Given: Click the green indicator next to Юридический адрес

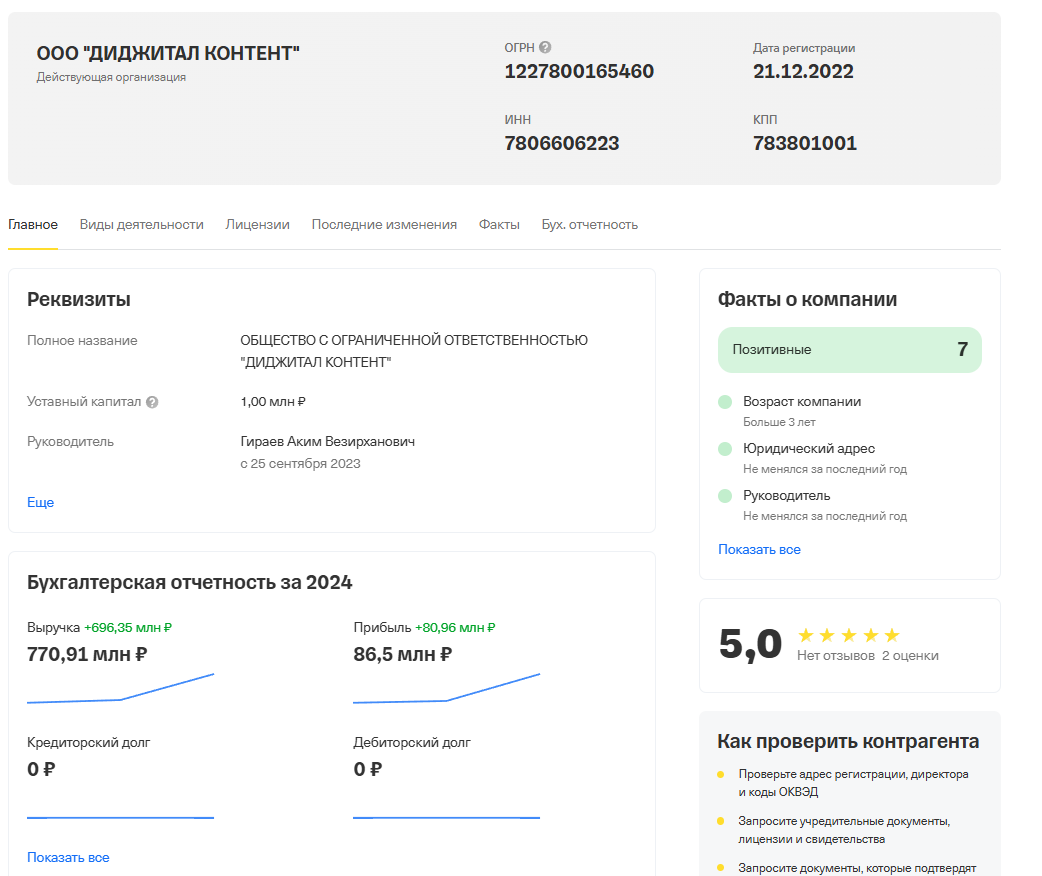Looking at the screenshot, I should 725,449.
